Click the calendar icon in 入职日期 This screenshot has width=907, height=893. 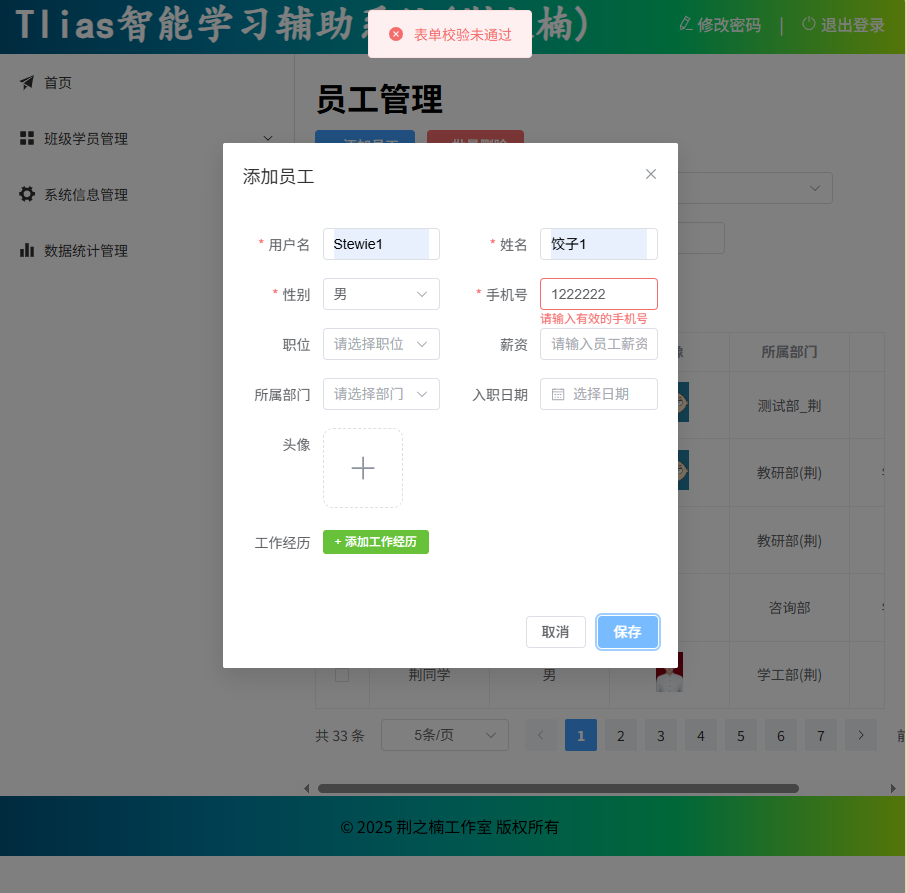(559, 394)
